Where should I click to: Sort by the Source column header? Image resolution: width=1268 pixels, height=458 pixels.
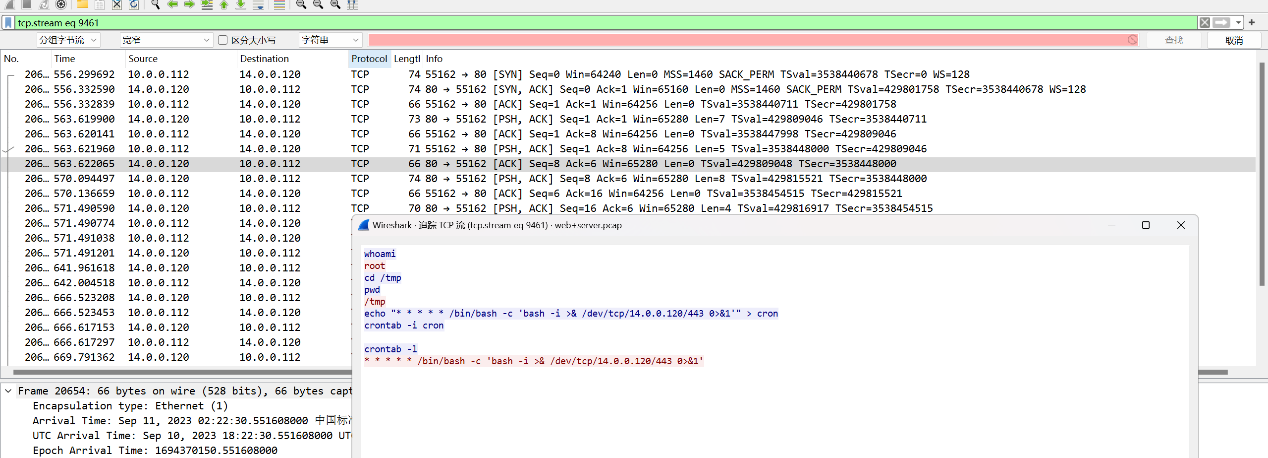tap(180, 59)
